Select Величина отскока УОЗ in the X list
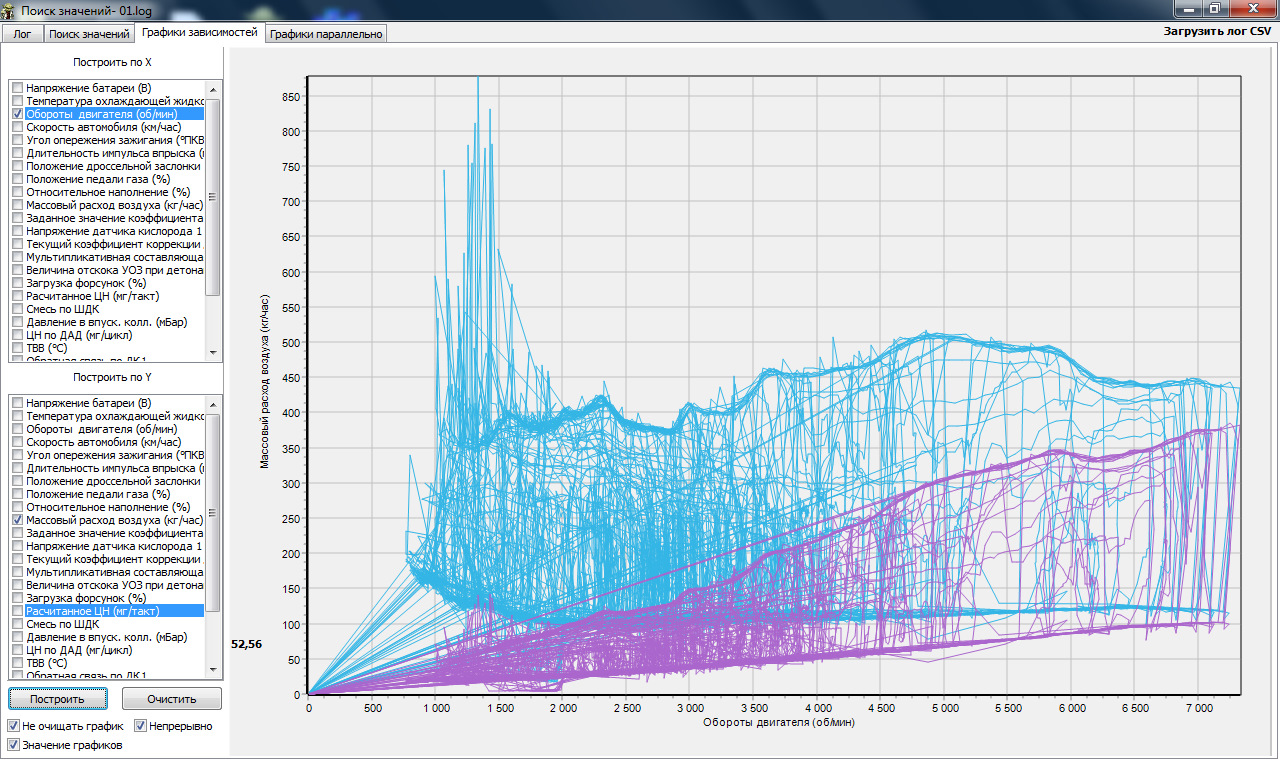Viewport: 1280px width, 760px height. coord(115,270)
